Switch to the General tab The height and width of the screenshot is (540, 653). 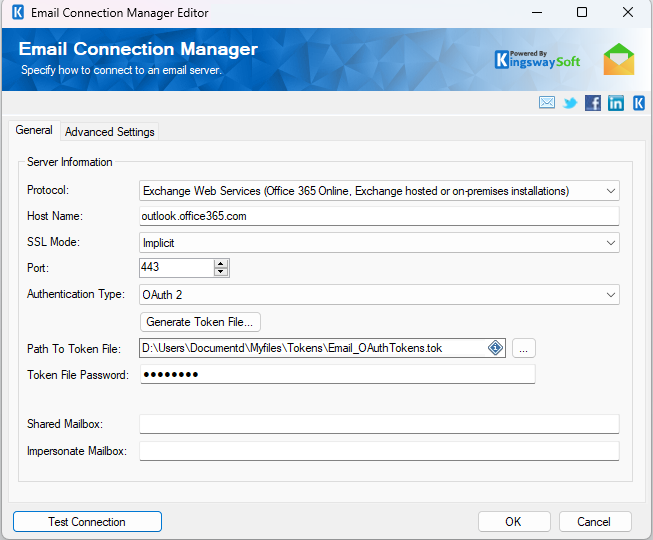click(34, 130)
